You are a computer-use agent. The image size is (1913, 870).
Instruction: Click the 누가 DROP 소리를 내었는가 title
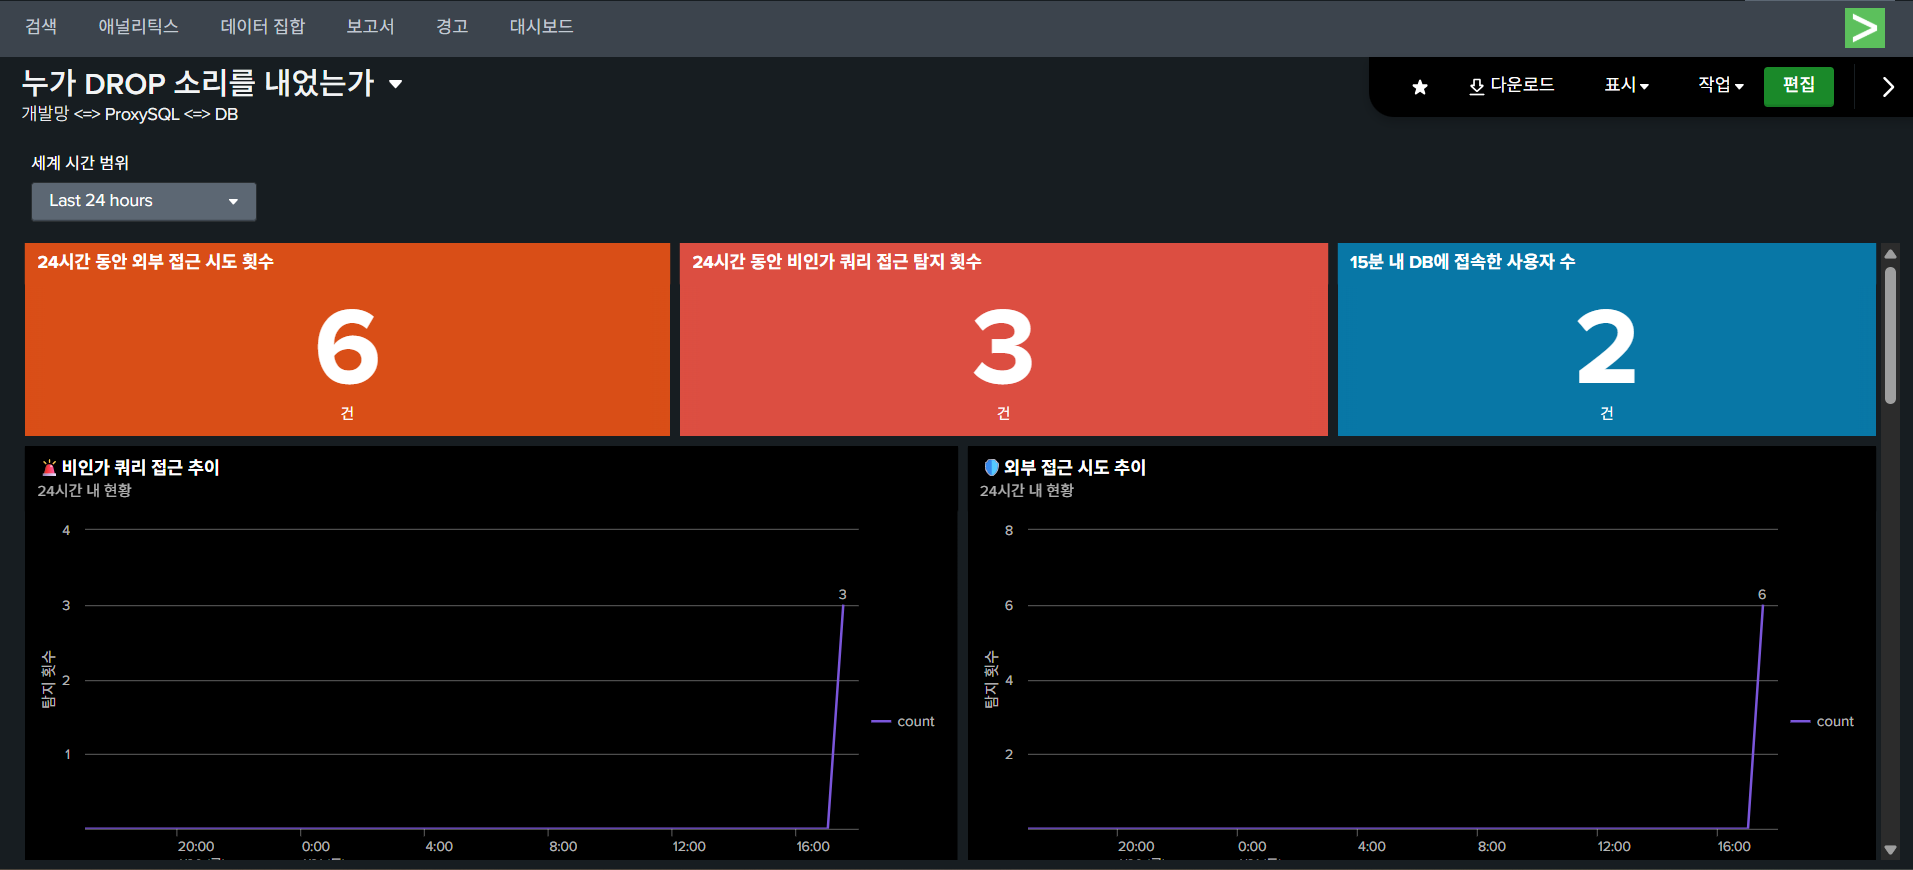tap(198, 83)
